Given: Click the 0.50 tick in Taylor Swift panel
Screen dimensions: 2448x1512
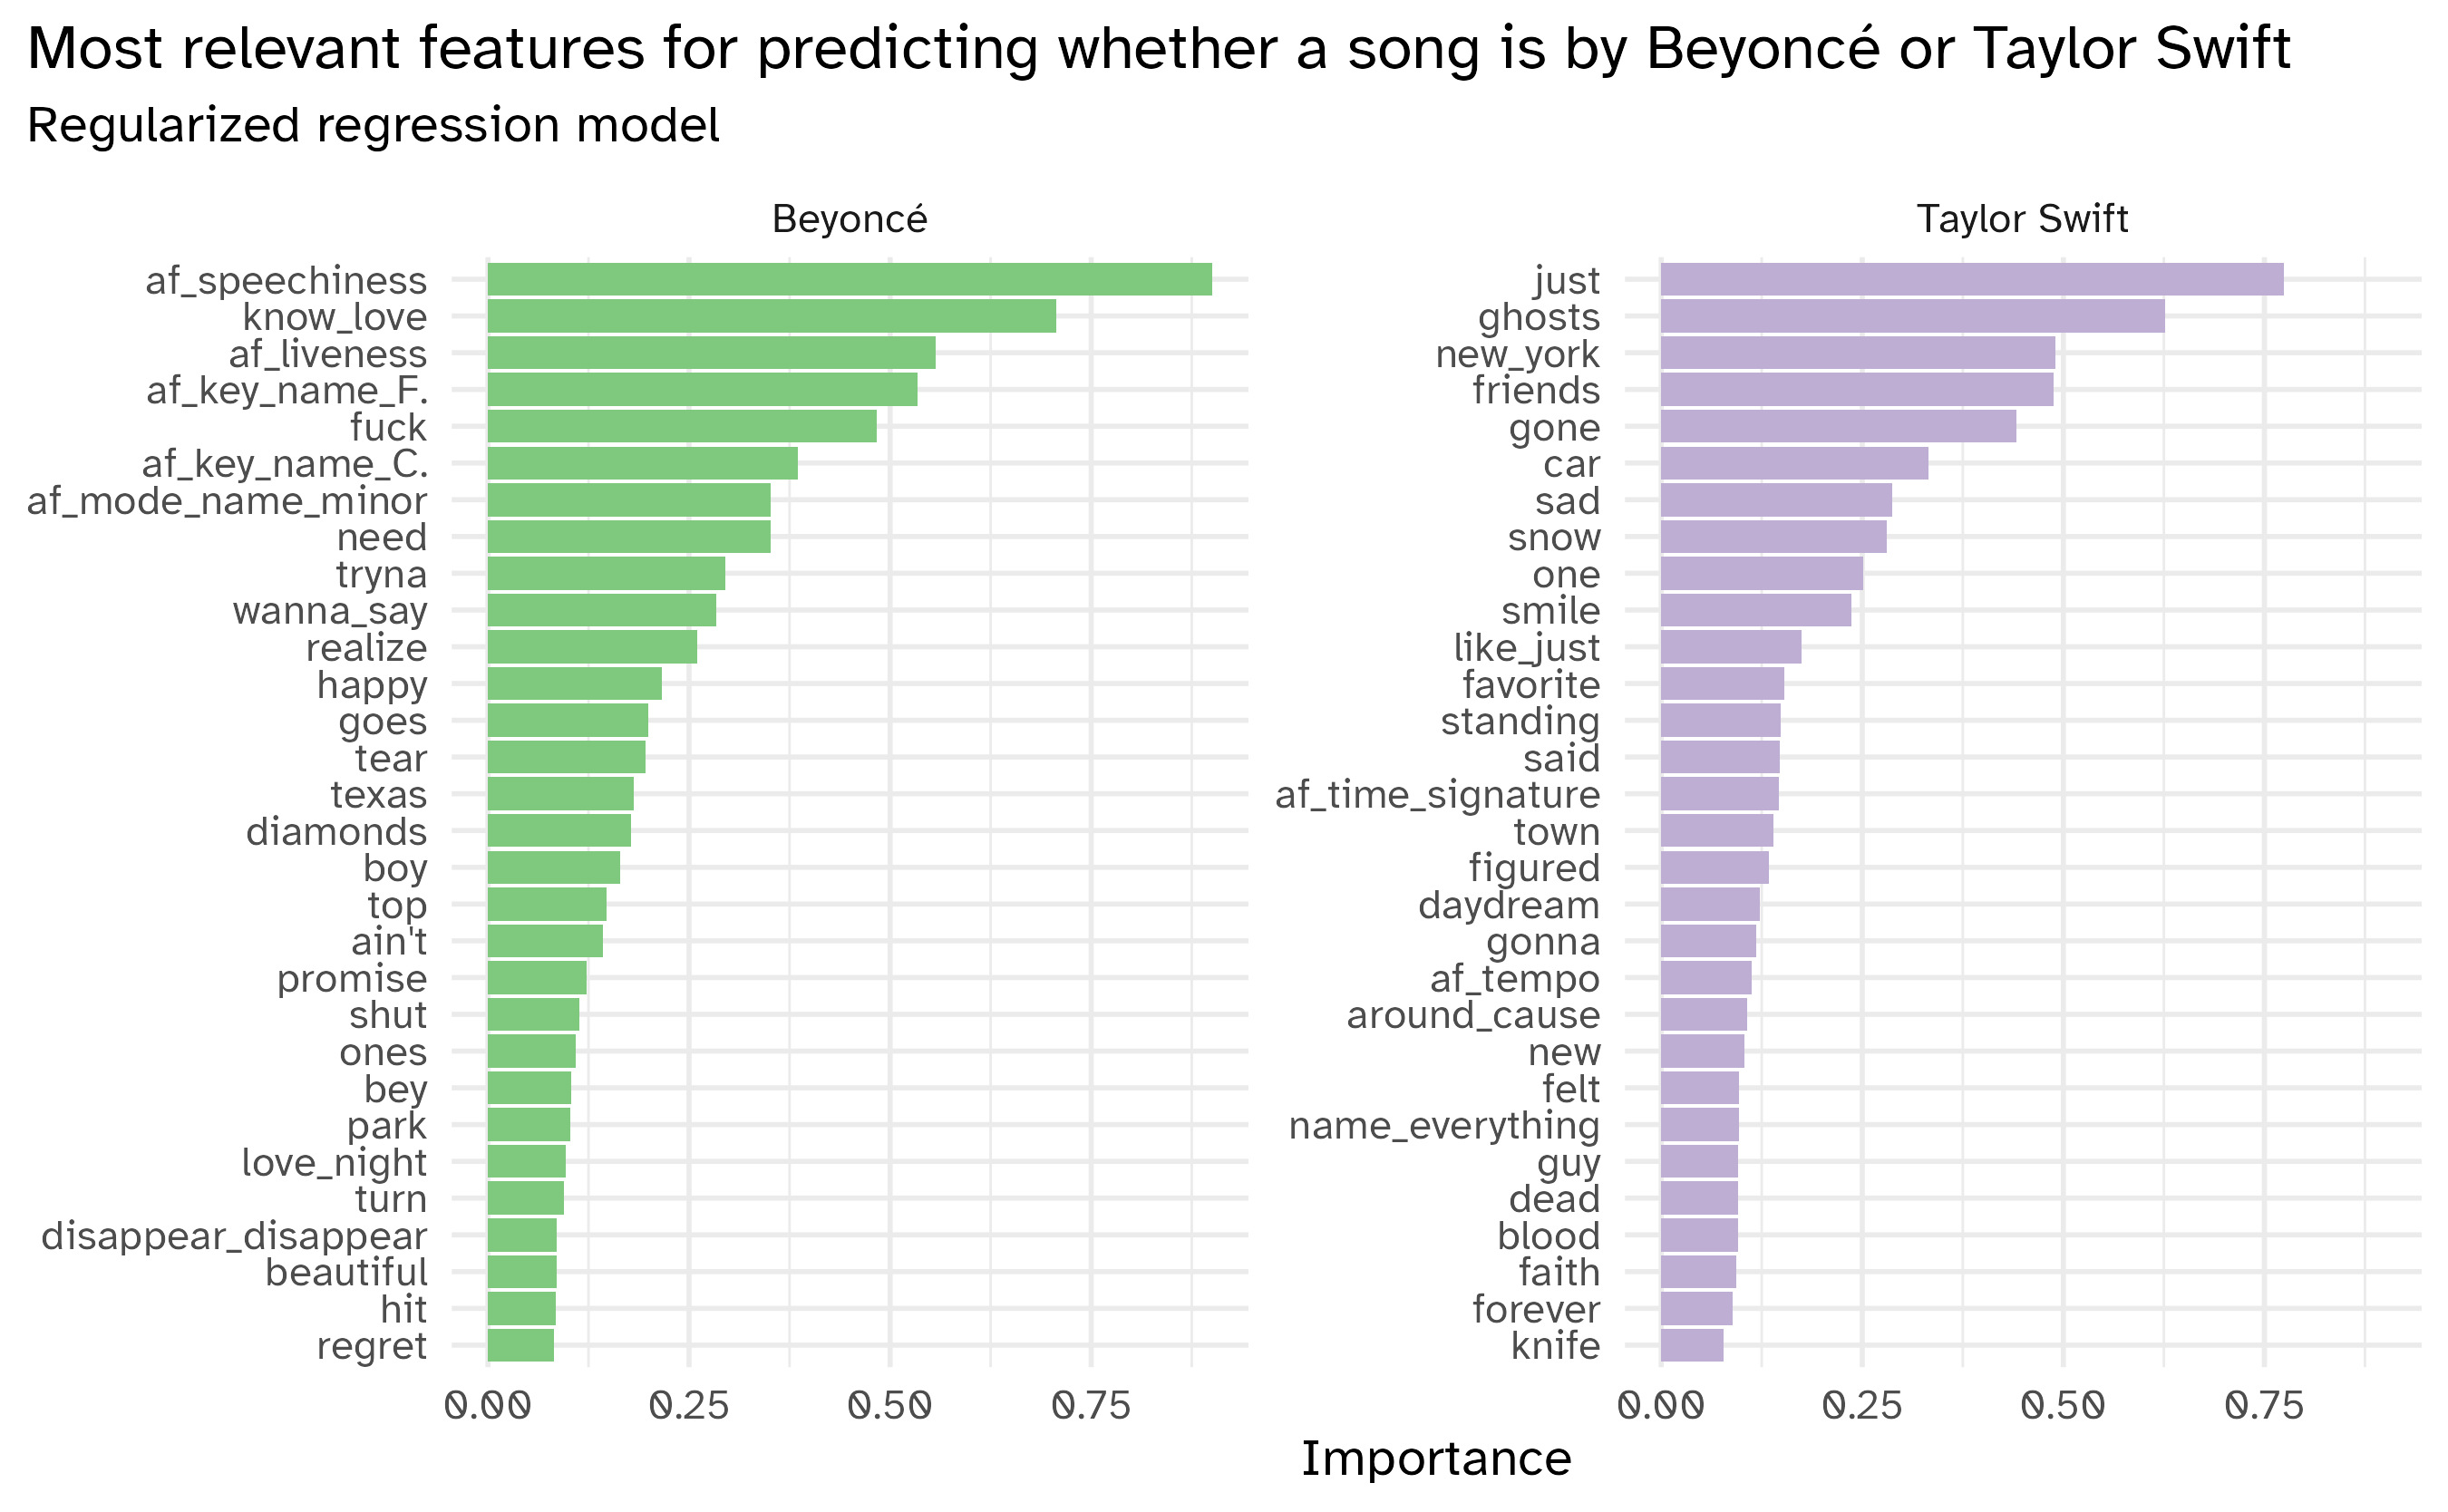Looking at the screenshot, I should click(2062, 1407).
